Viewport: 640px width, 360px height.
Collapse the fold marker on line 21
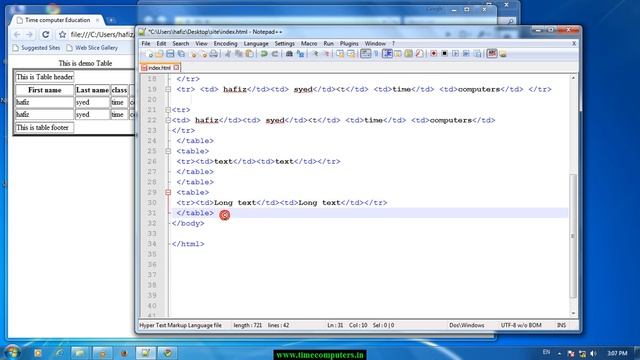point(168,110)
